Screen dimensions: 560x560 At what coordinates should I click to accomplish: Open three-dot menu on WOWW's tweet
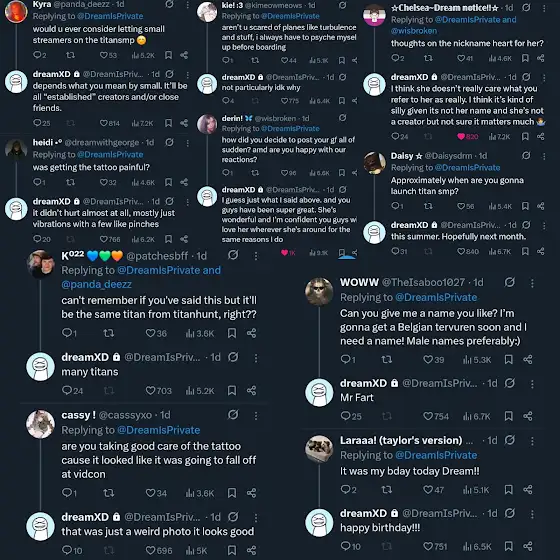pyautogui.click(x=532, y=283)
